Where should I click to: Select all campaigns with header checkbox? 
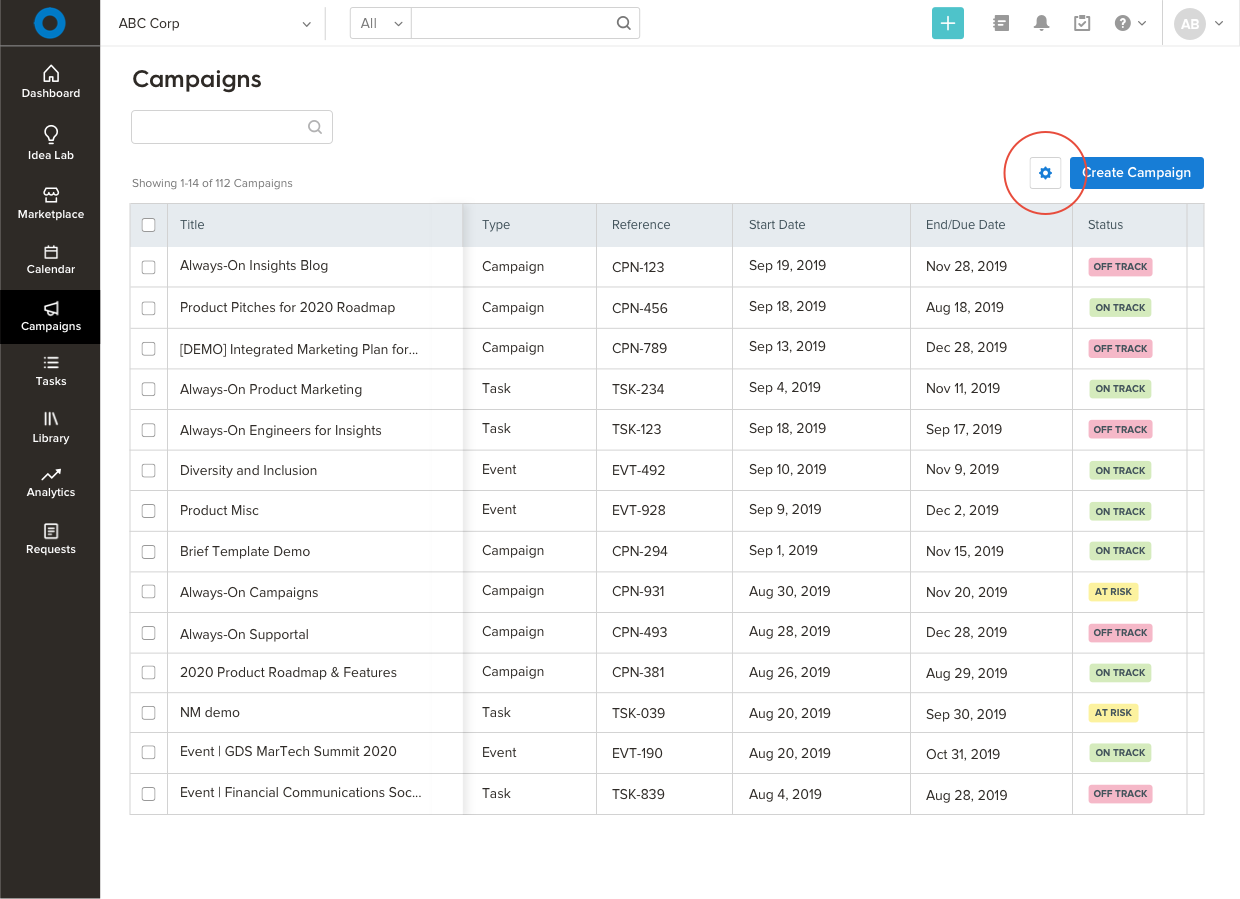tap(149, 225)
